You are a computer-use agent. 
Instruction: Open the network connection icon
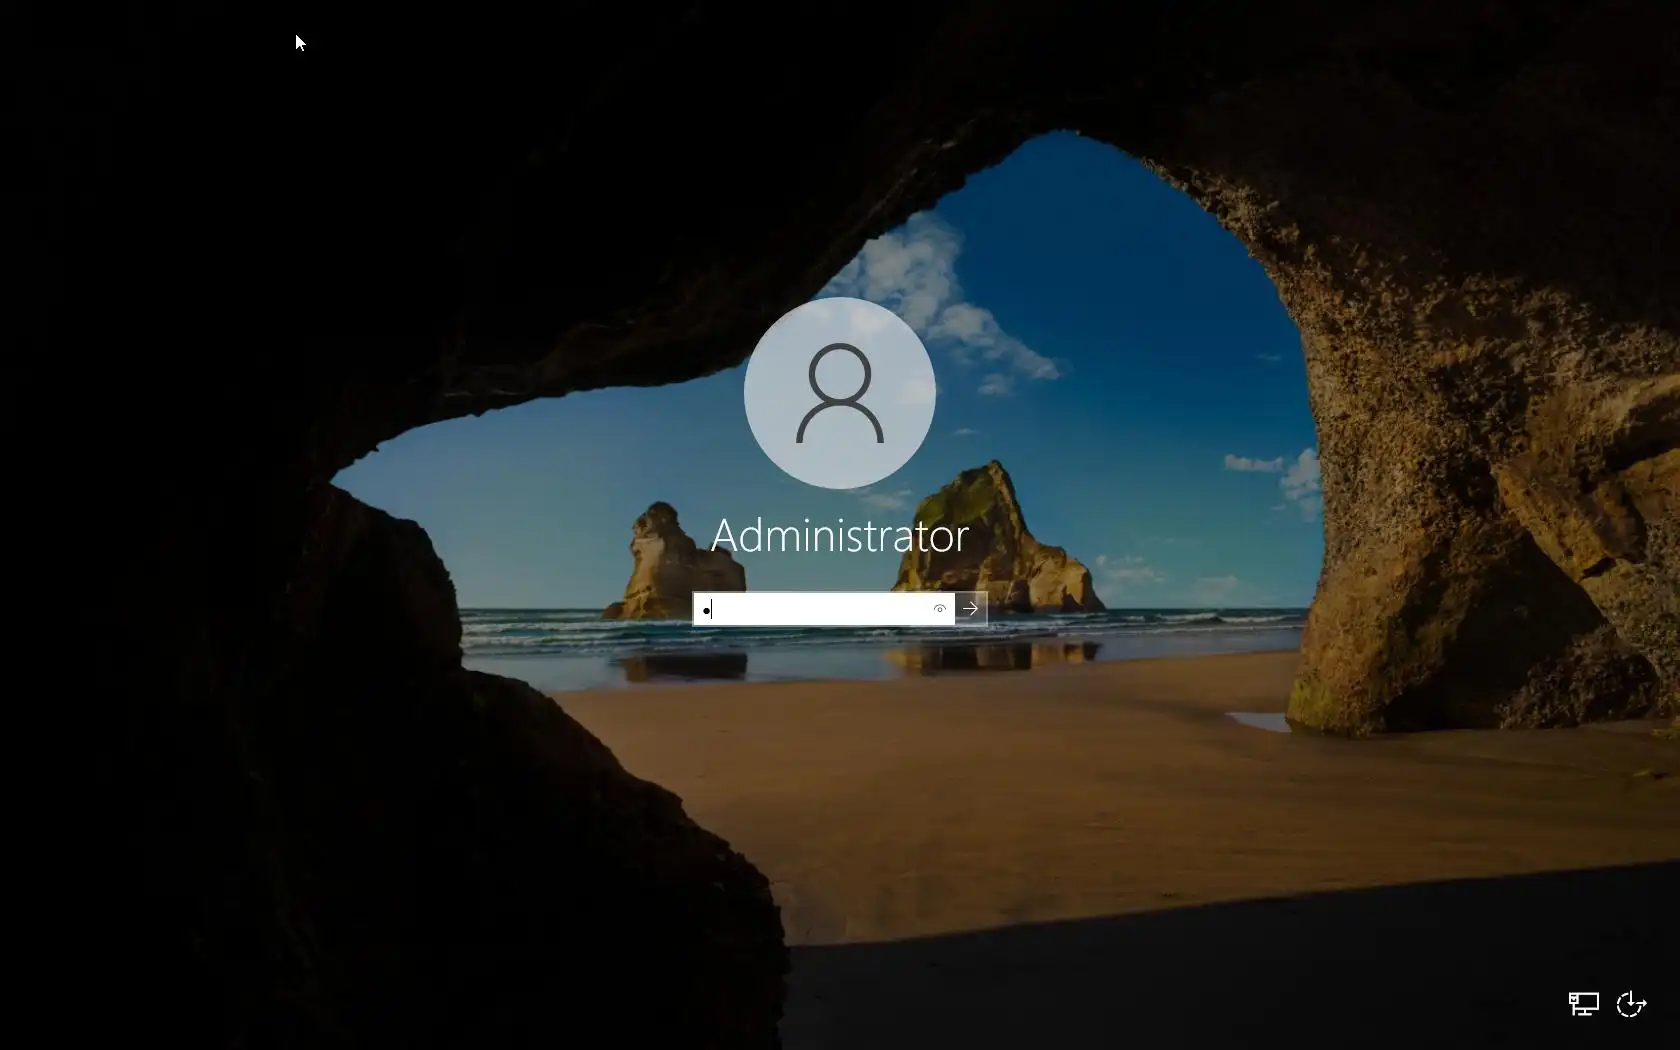point(1583,1003)
